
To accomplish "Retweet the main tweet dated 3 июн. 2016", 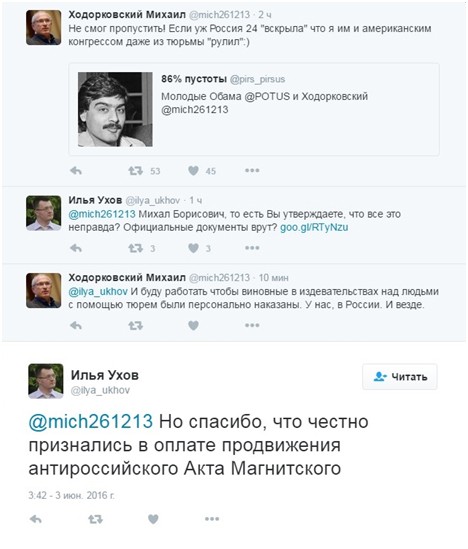I will (95, 519).
